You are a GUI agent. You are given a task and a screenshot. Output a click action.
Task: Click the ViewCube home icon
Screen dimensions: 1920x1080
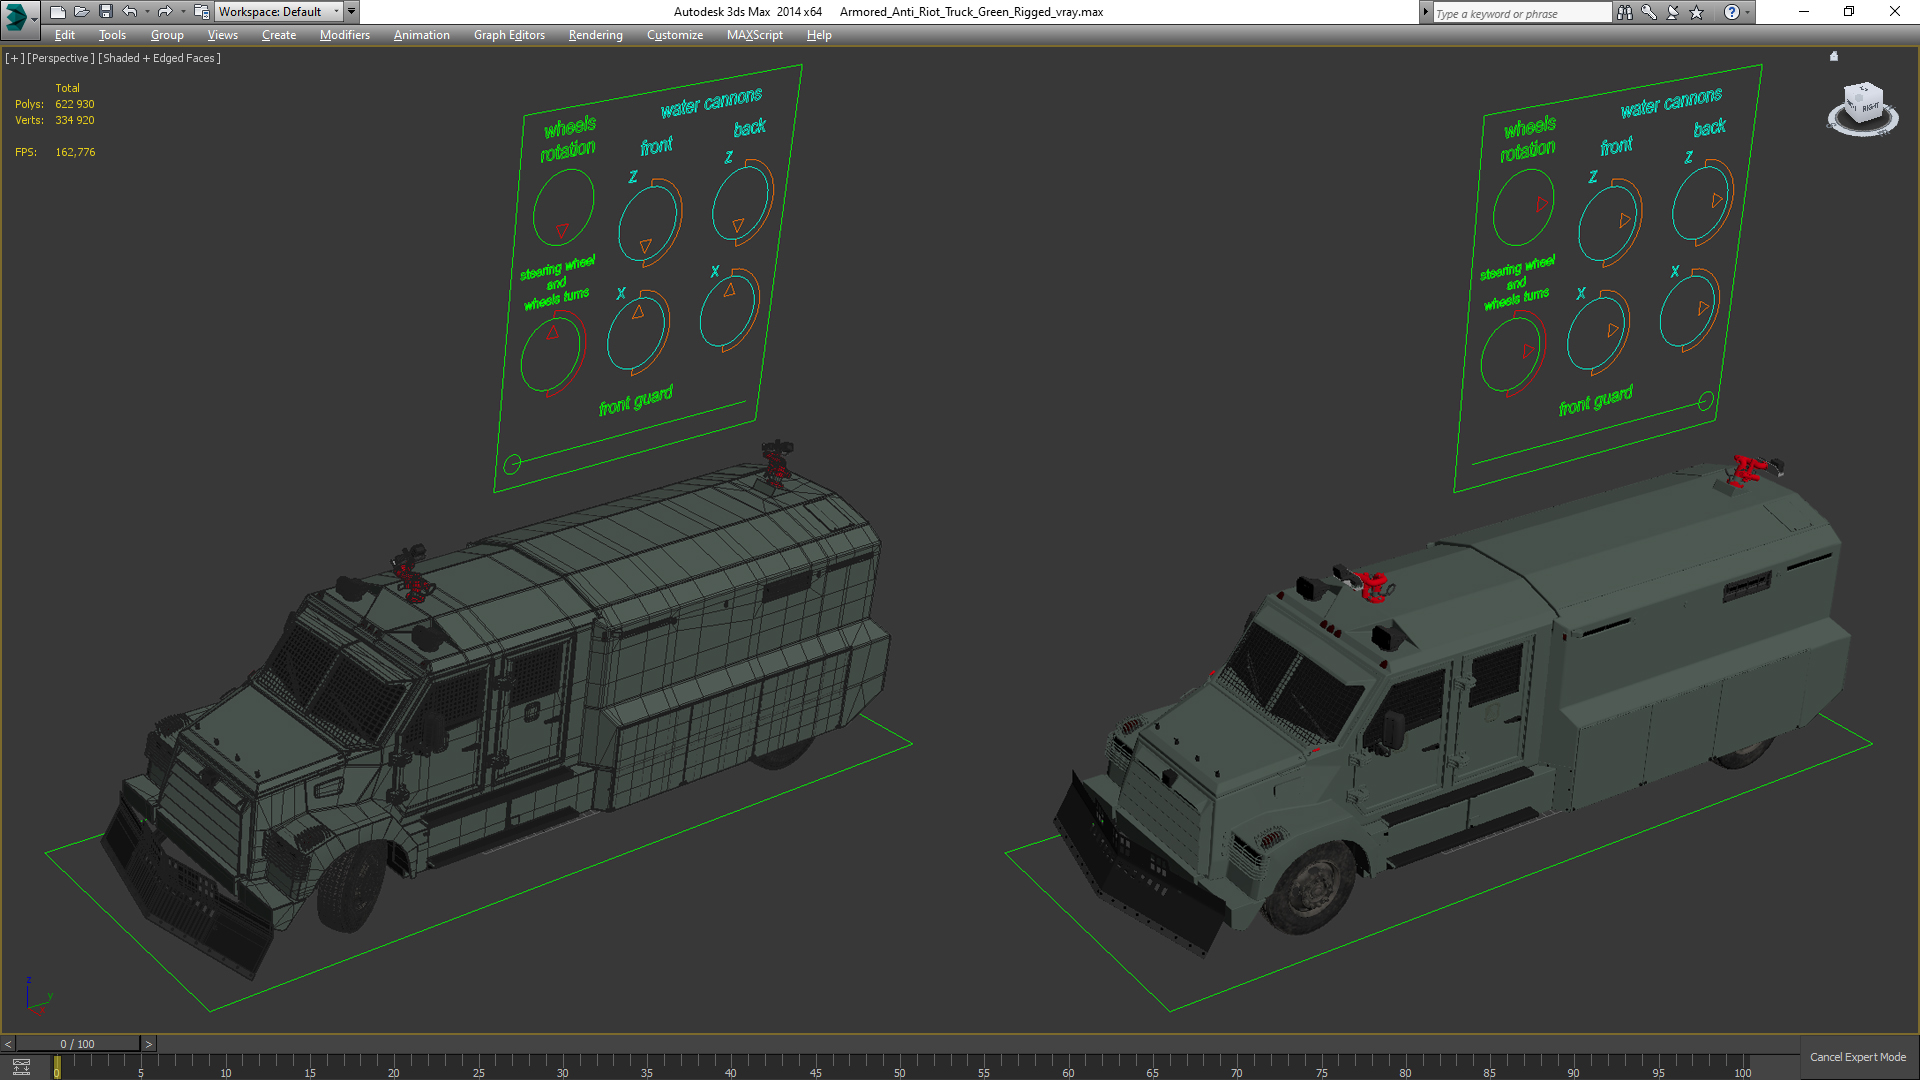click(1834, 57)
